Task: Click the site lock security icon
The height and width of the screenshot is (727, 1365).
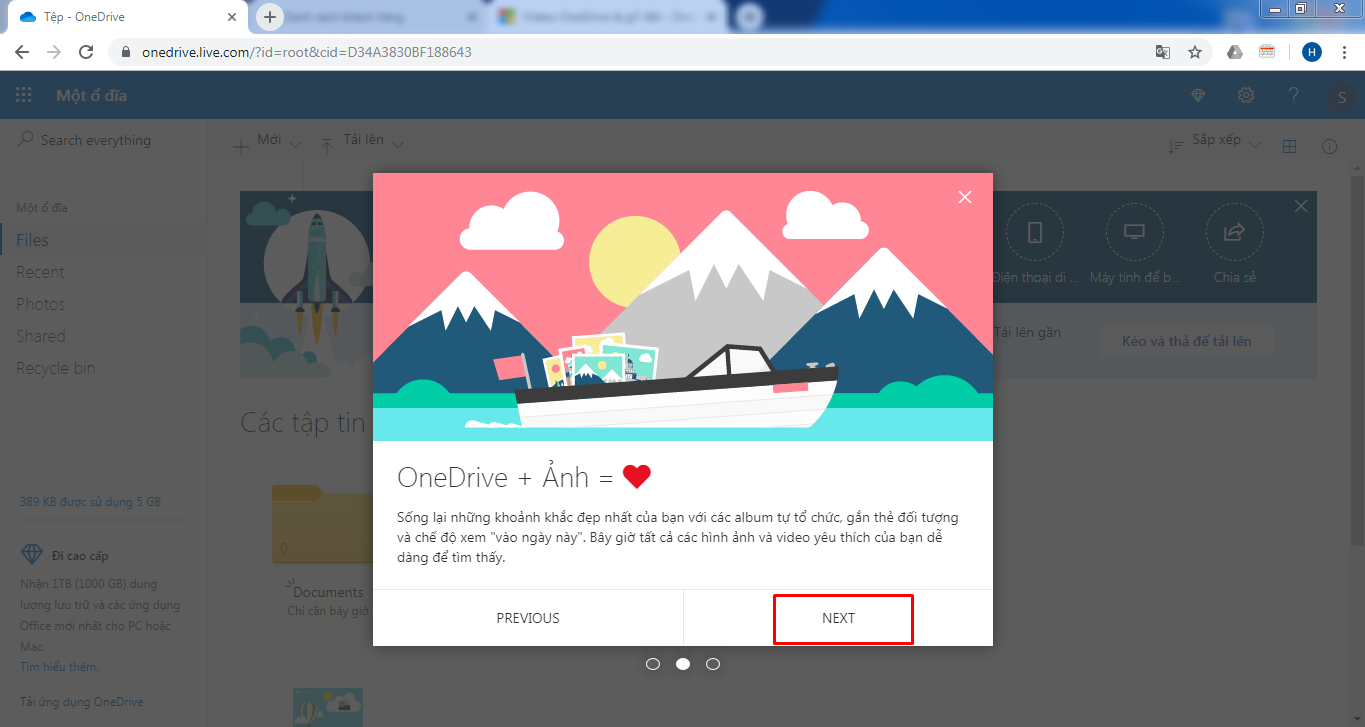Action: pyautogui.click(x=127, y=52)
